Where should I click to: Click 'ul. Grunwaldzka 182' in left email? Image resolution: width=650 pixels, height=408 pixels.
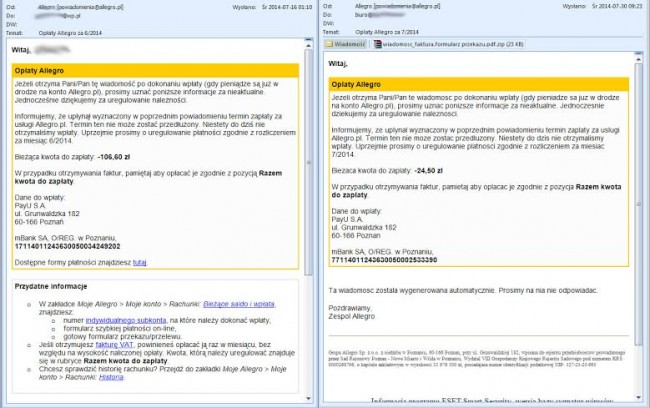click(x=47, y=214)
